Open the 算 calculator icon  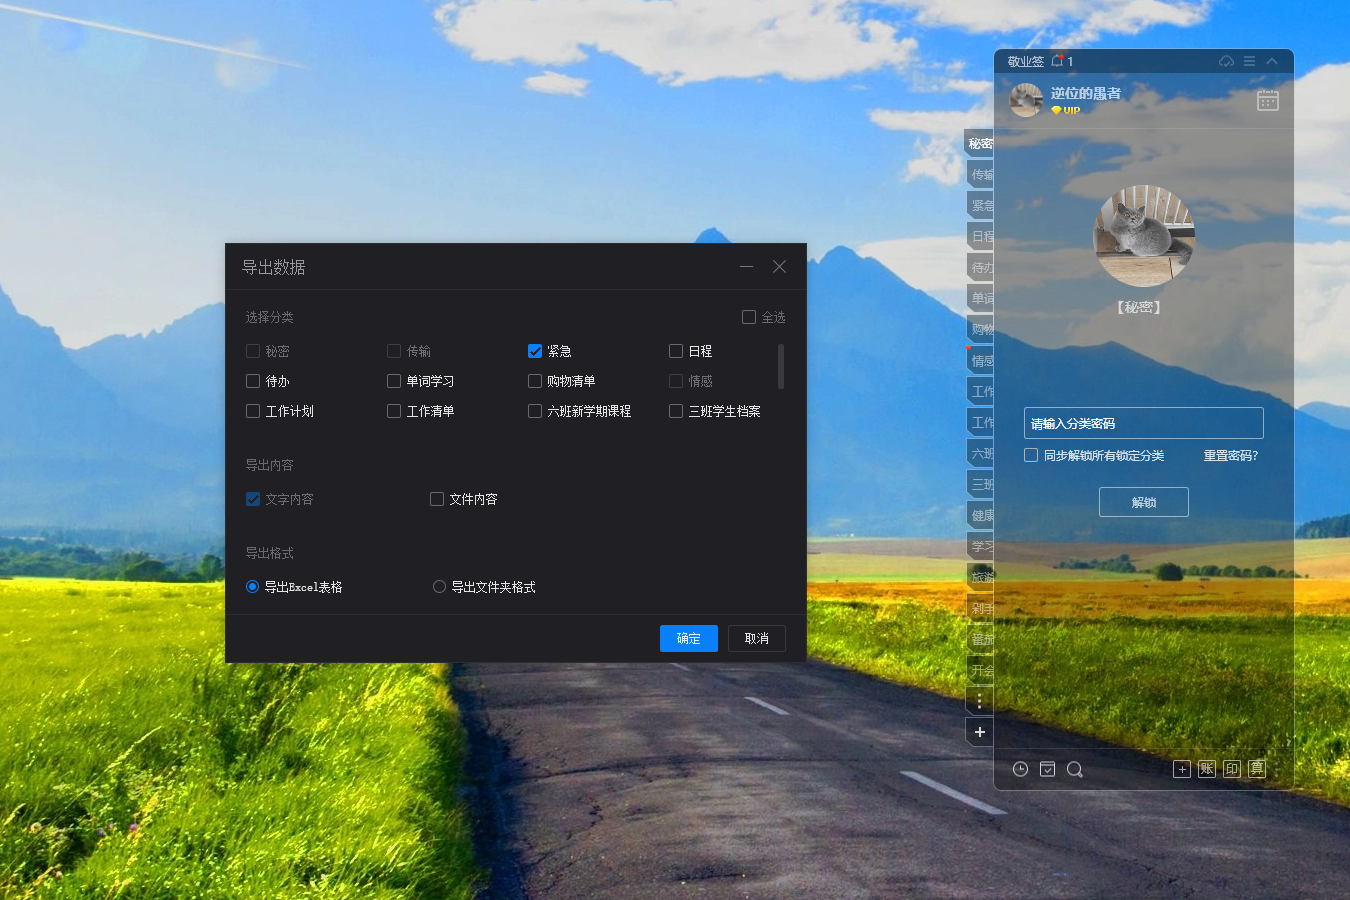click(x=1257, y=769)
